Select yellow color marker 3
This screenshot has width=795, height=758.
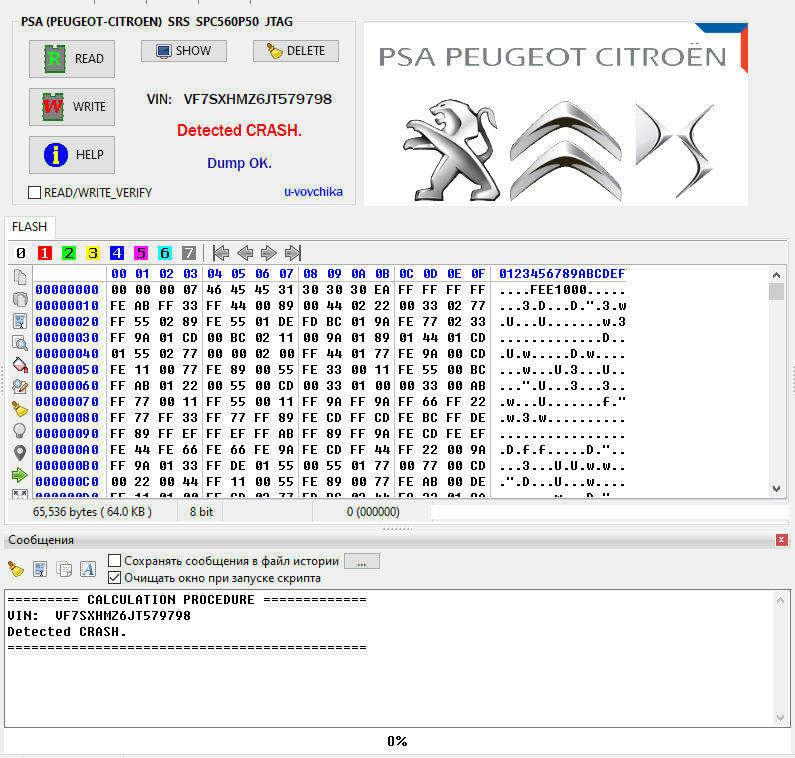[x=93, y=252]
